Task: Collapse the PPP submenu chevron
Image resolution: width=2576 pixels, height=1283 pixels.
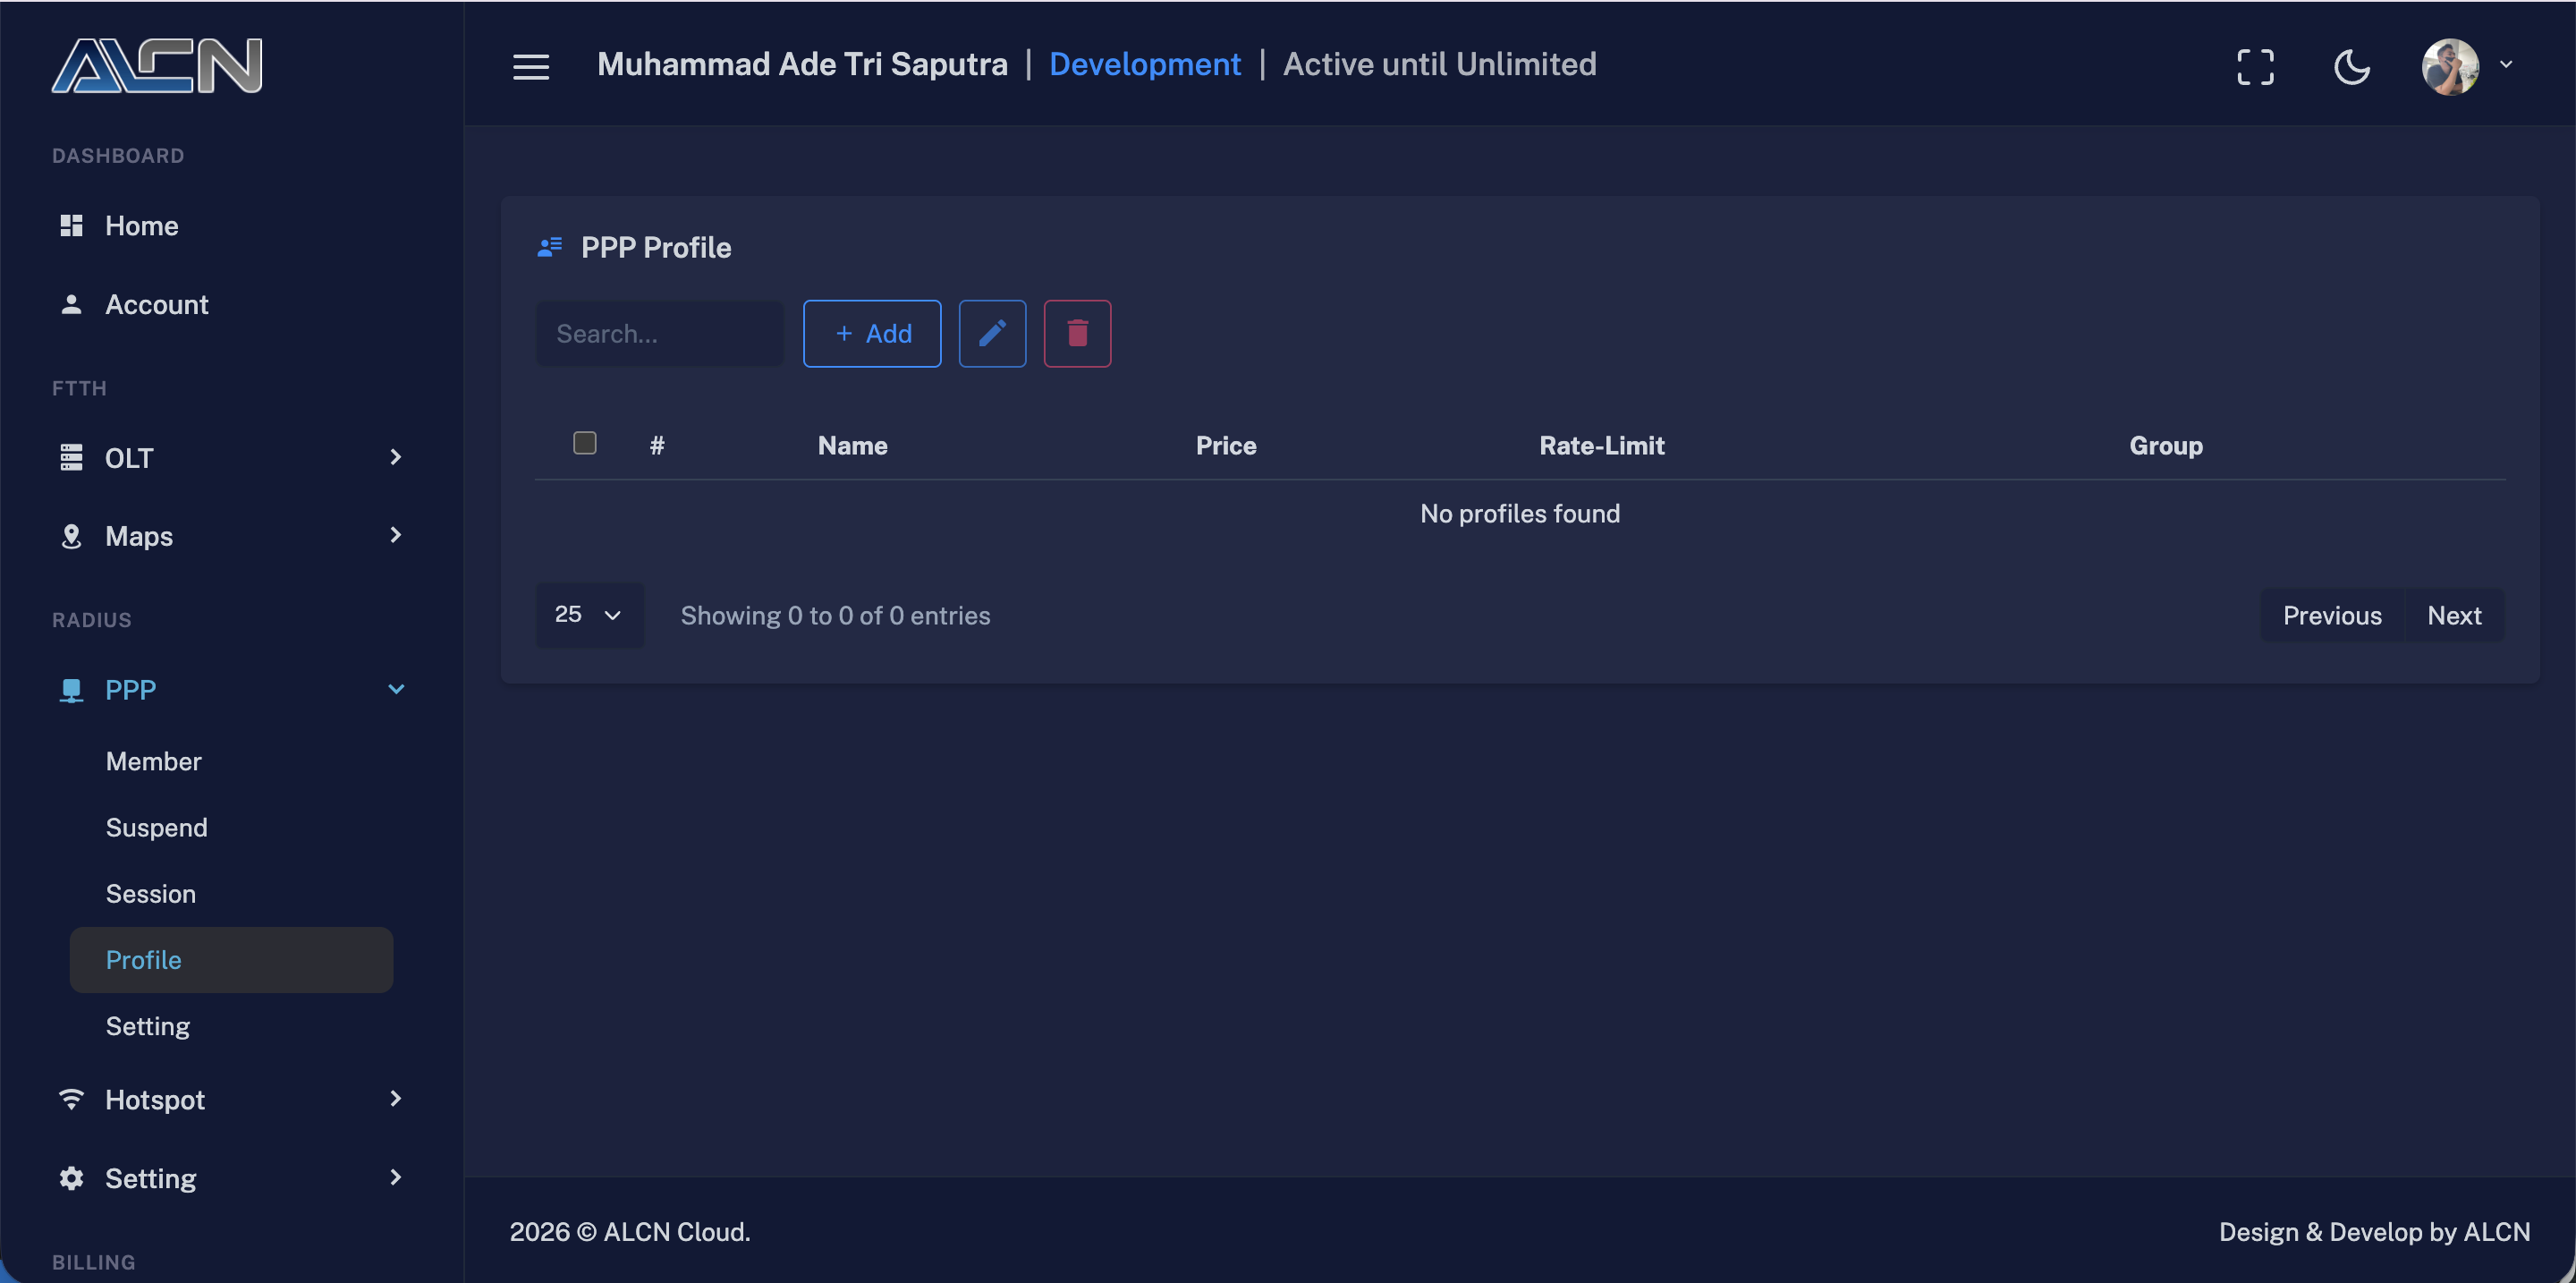Action: click(x=396, y=689)
